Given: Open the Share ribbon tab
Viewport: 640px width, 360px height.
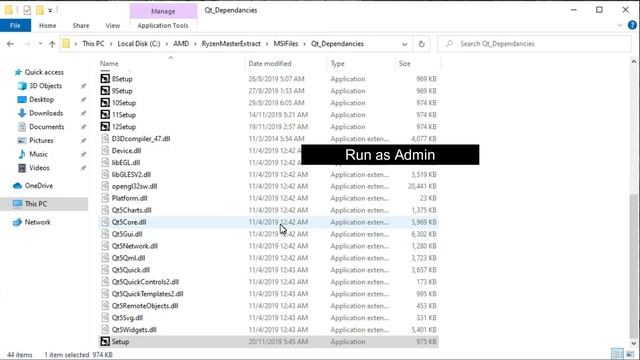Looking at the screenshot, I should [81, 25].
